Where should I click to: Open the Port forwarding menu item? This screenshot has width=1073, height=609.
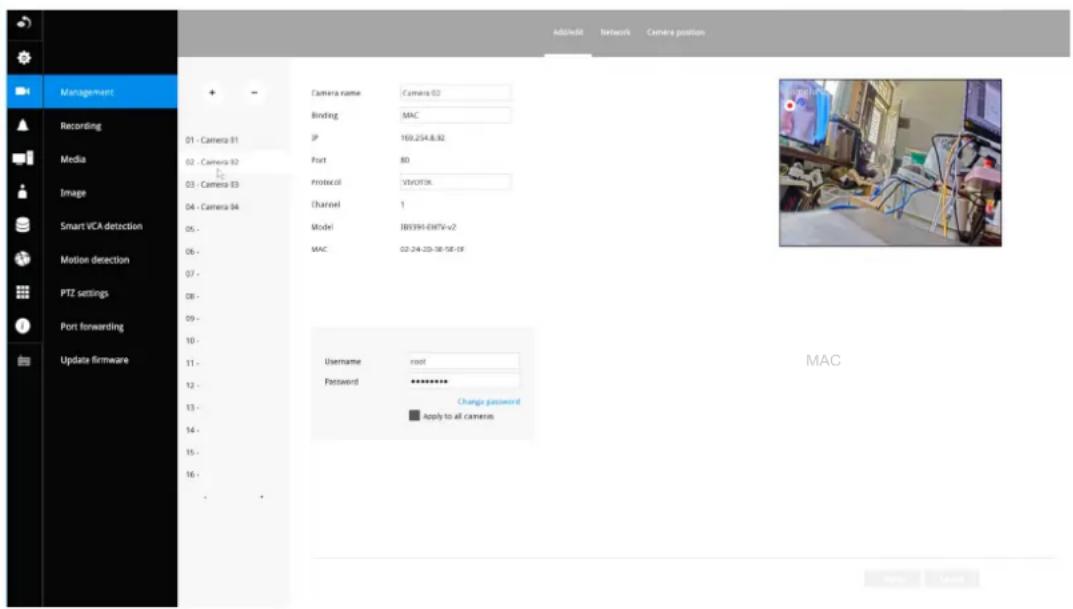pyautogui.click(x=110, y=326)
